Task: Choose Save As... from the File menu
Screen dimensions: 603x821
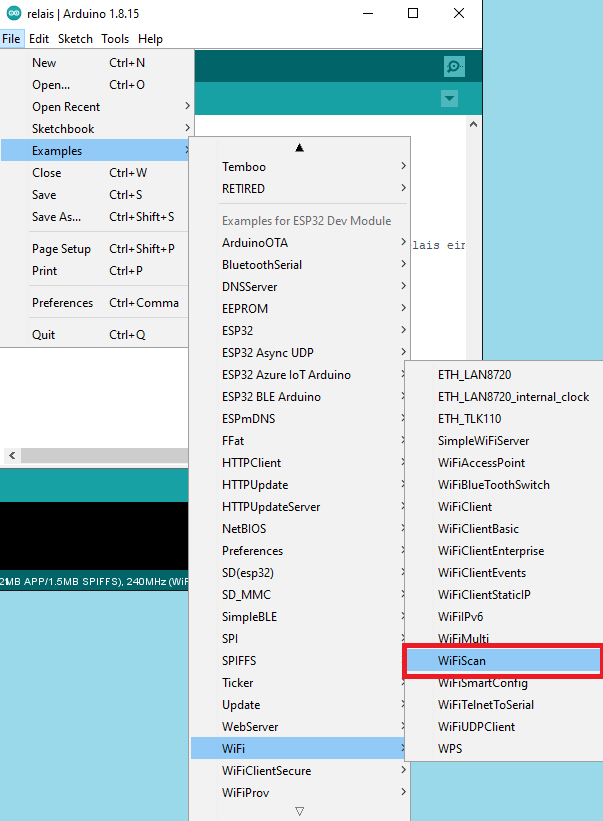Action: (x=95, y=217)
